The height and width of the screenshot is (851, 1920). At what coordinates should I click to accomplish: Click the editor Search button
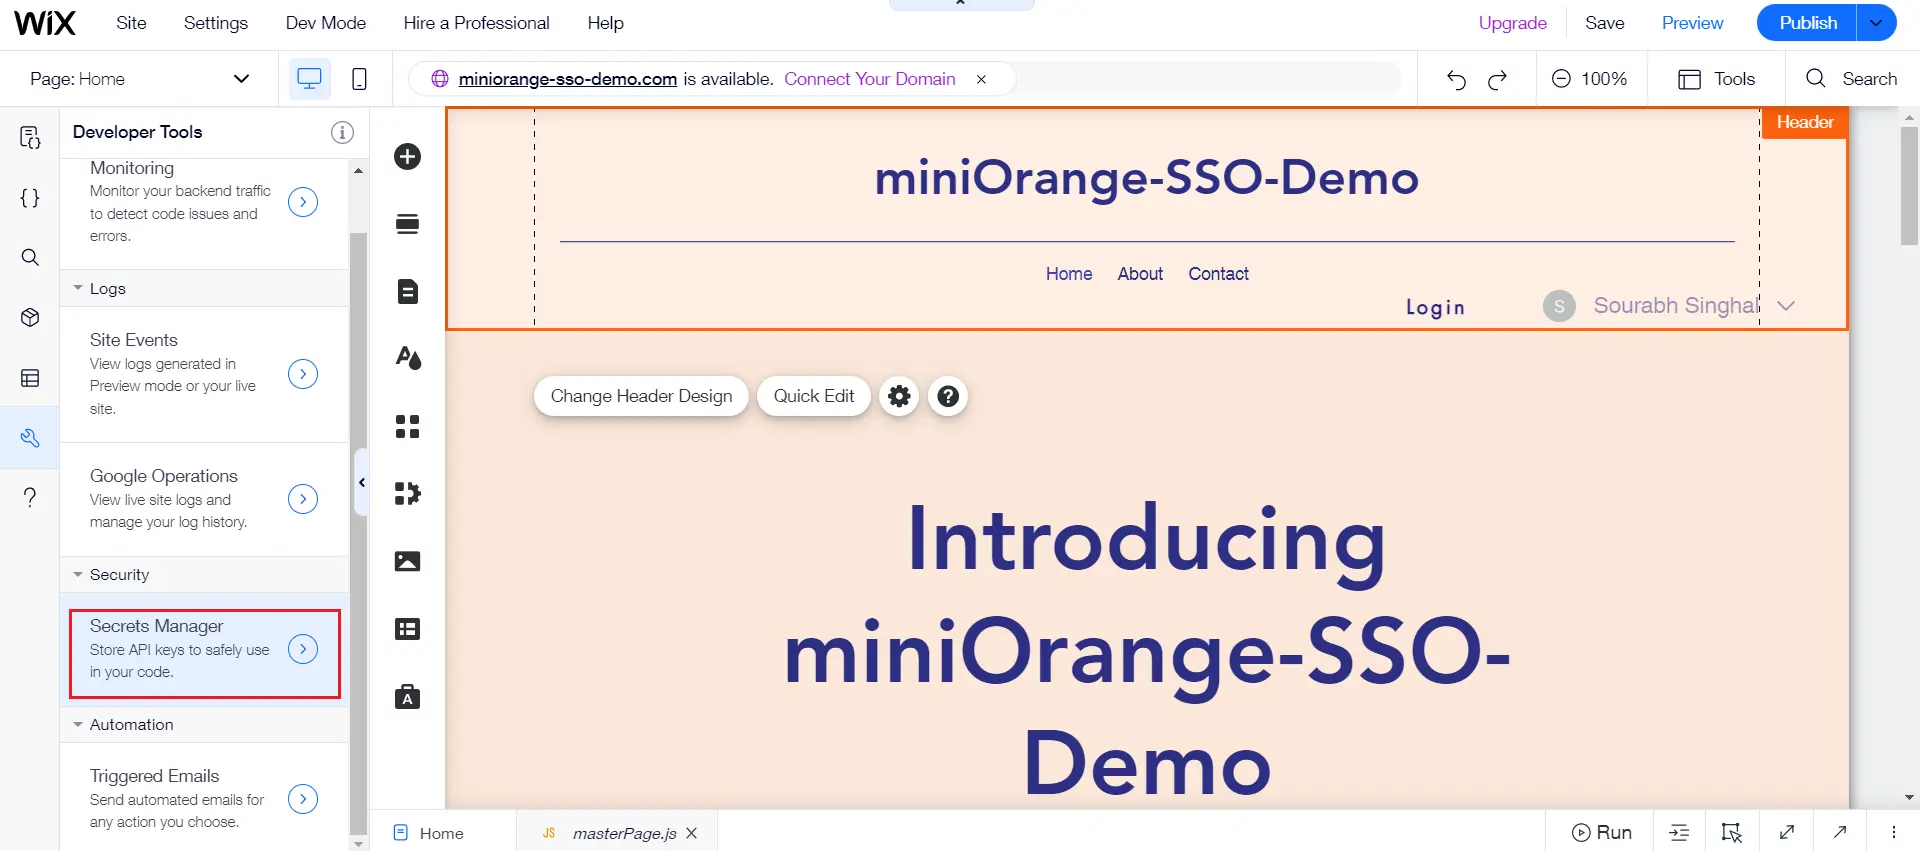click(1851, 79)
